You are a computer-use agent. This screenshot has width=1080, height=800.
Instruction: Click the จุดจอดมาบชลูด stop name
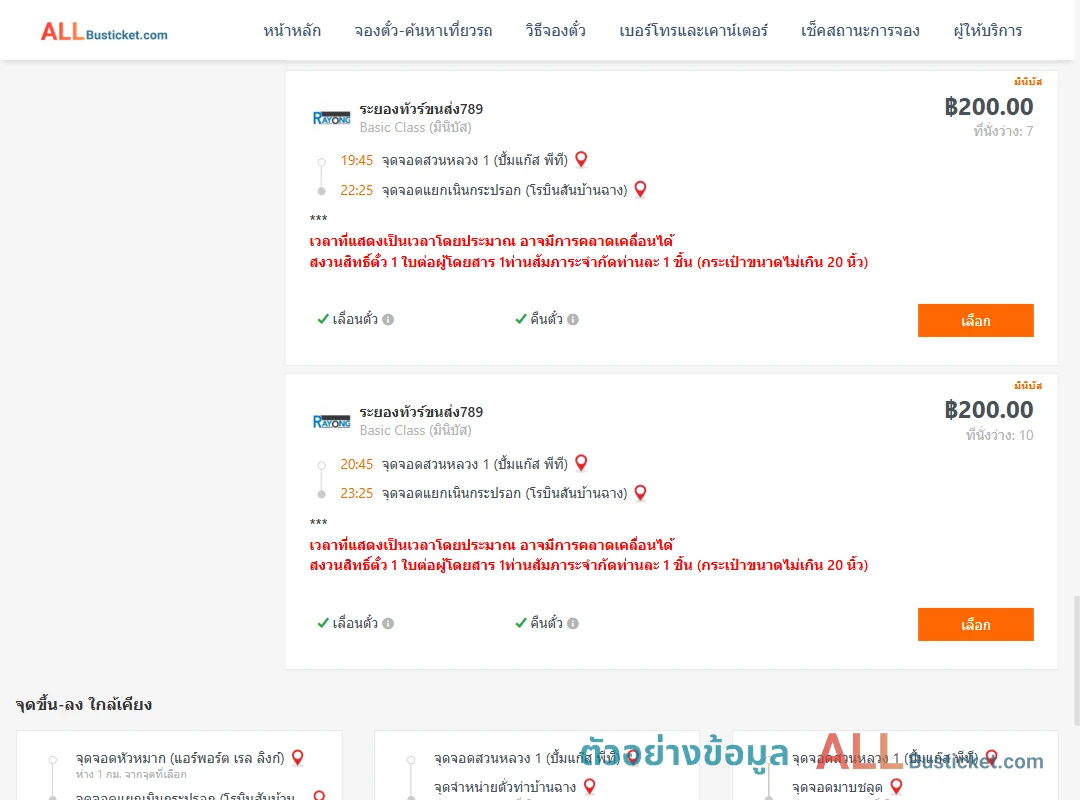[837, 787]
